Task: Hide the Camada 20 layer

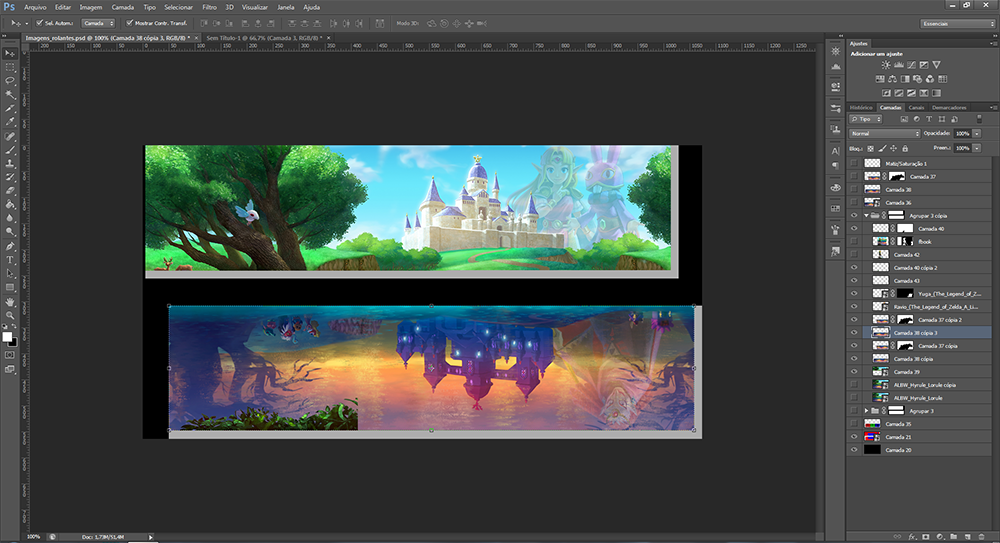Action: 854,450
